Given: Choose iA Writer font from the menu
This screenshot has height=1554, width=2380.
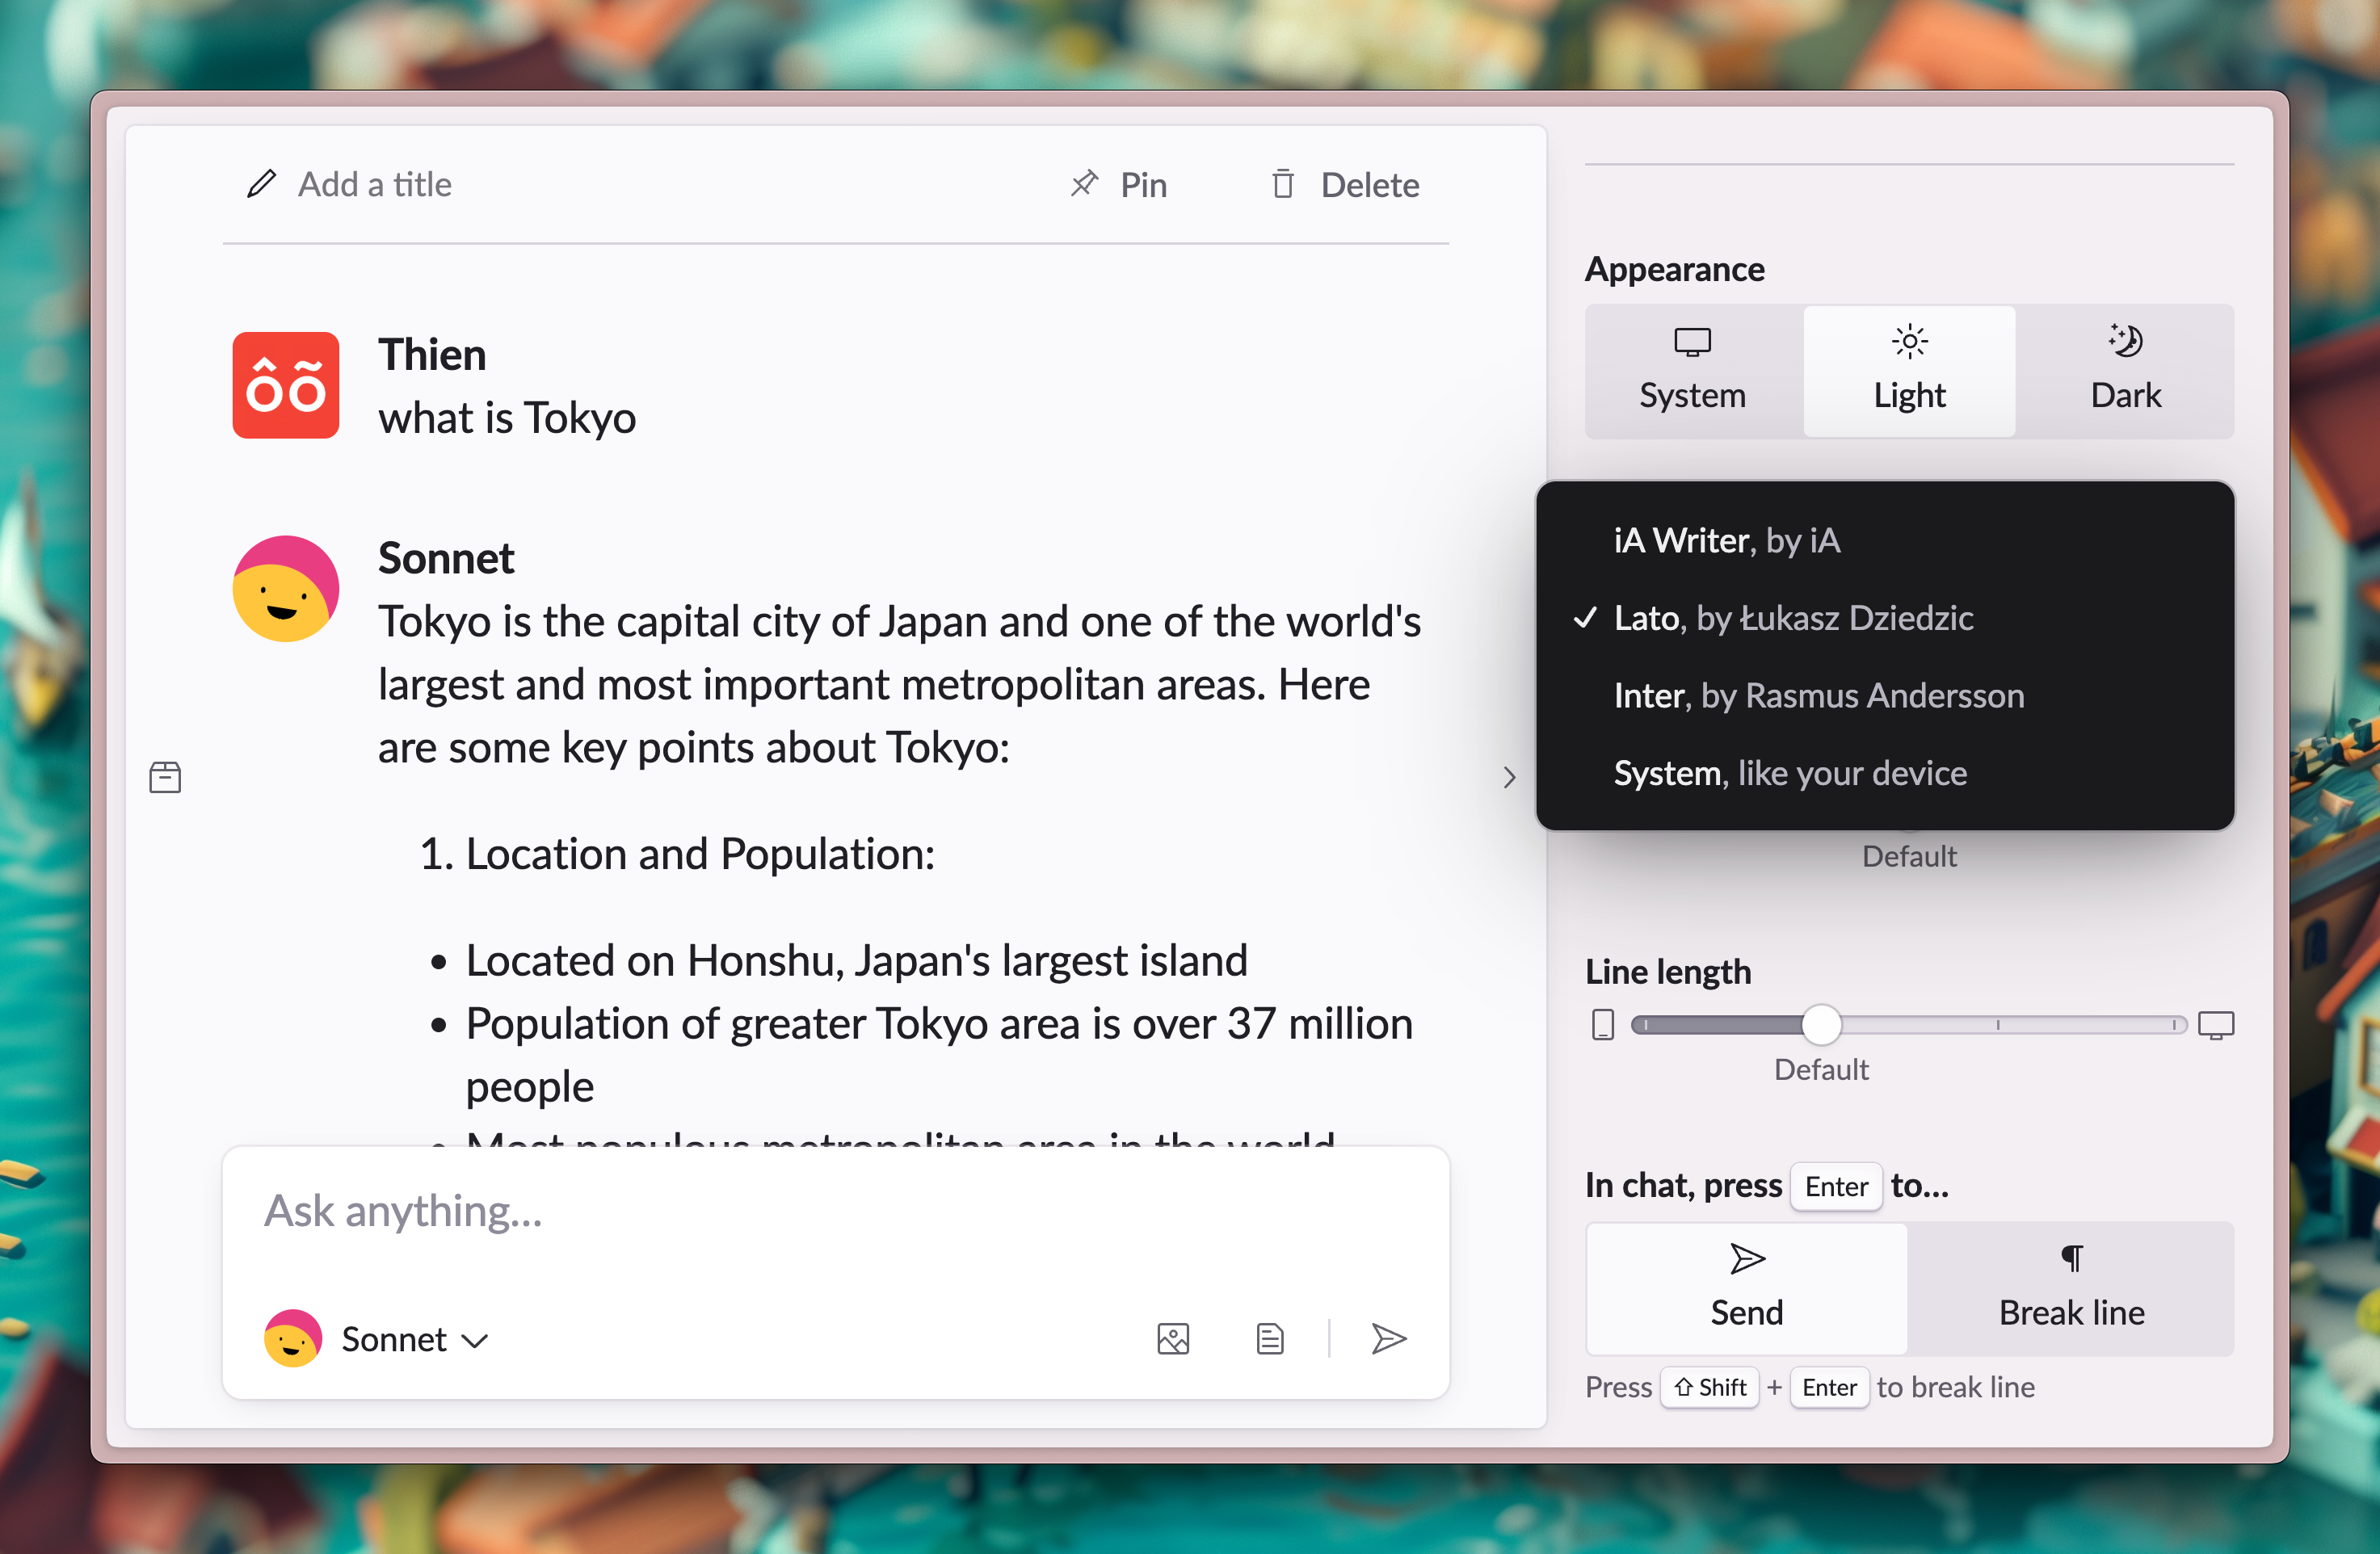Looking at the screenshot, I should click(x=1885, y=540).
